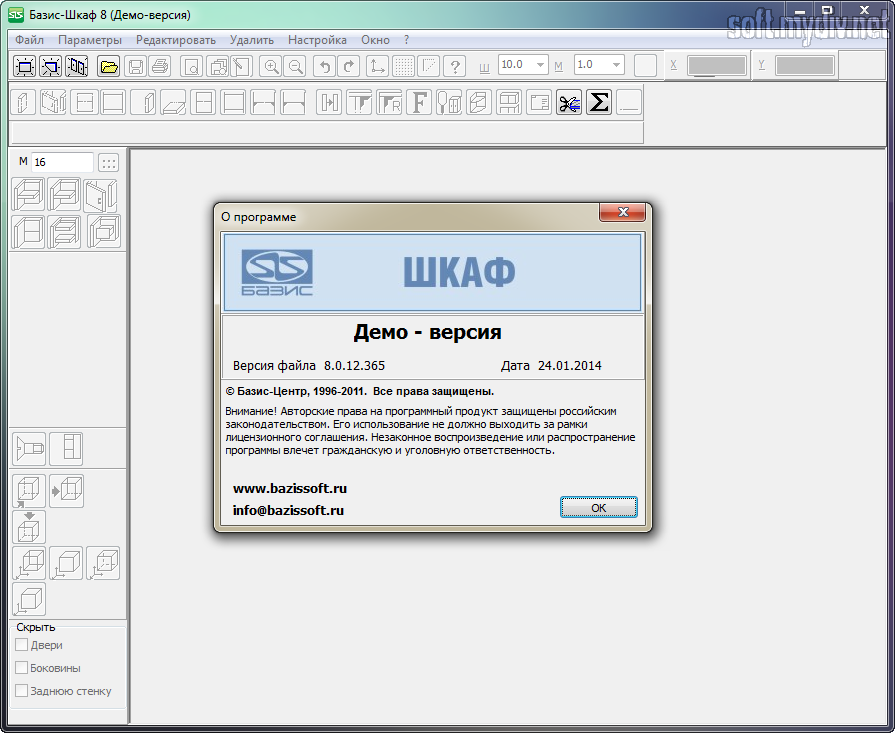Click the printer icon in toolbar
This screenshot has height=733, width=895.
tap(159, 66)
